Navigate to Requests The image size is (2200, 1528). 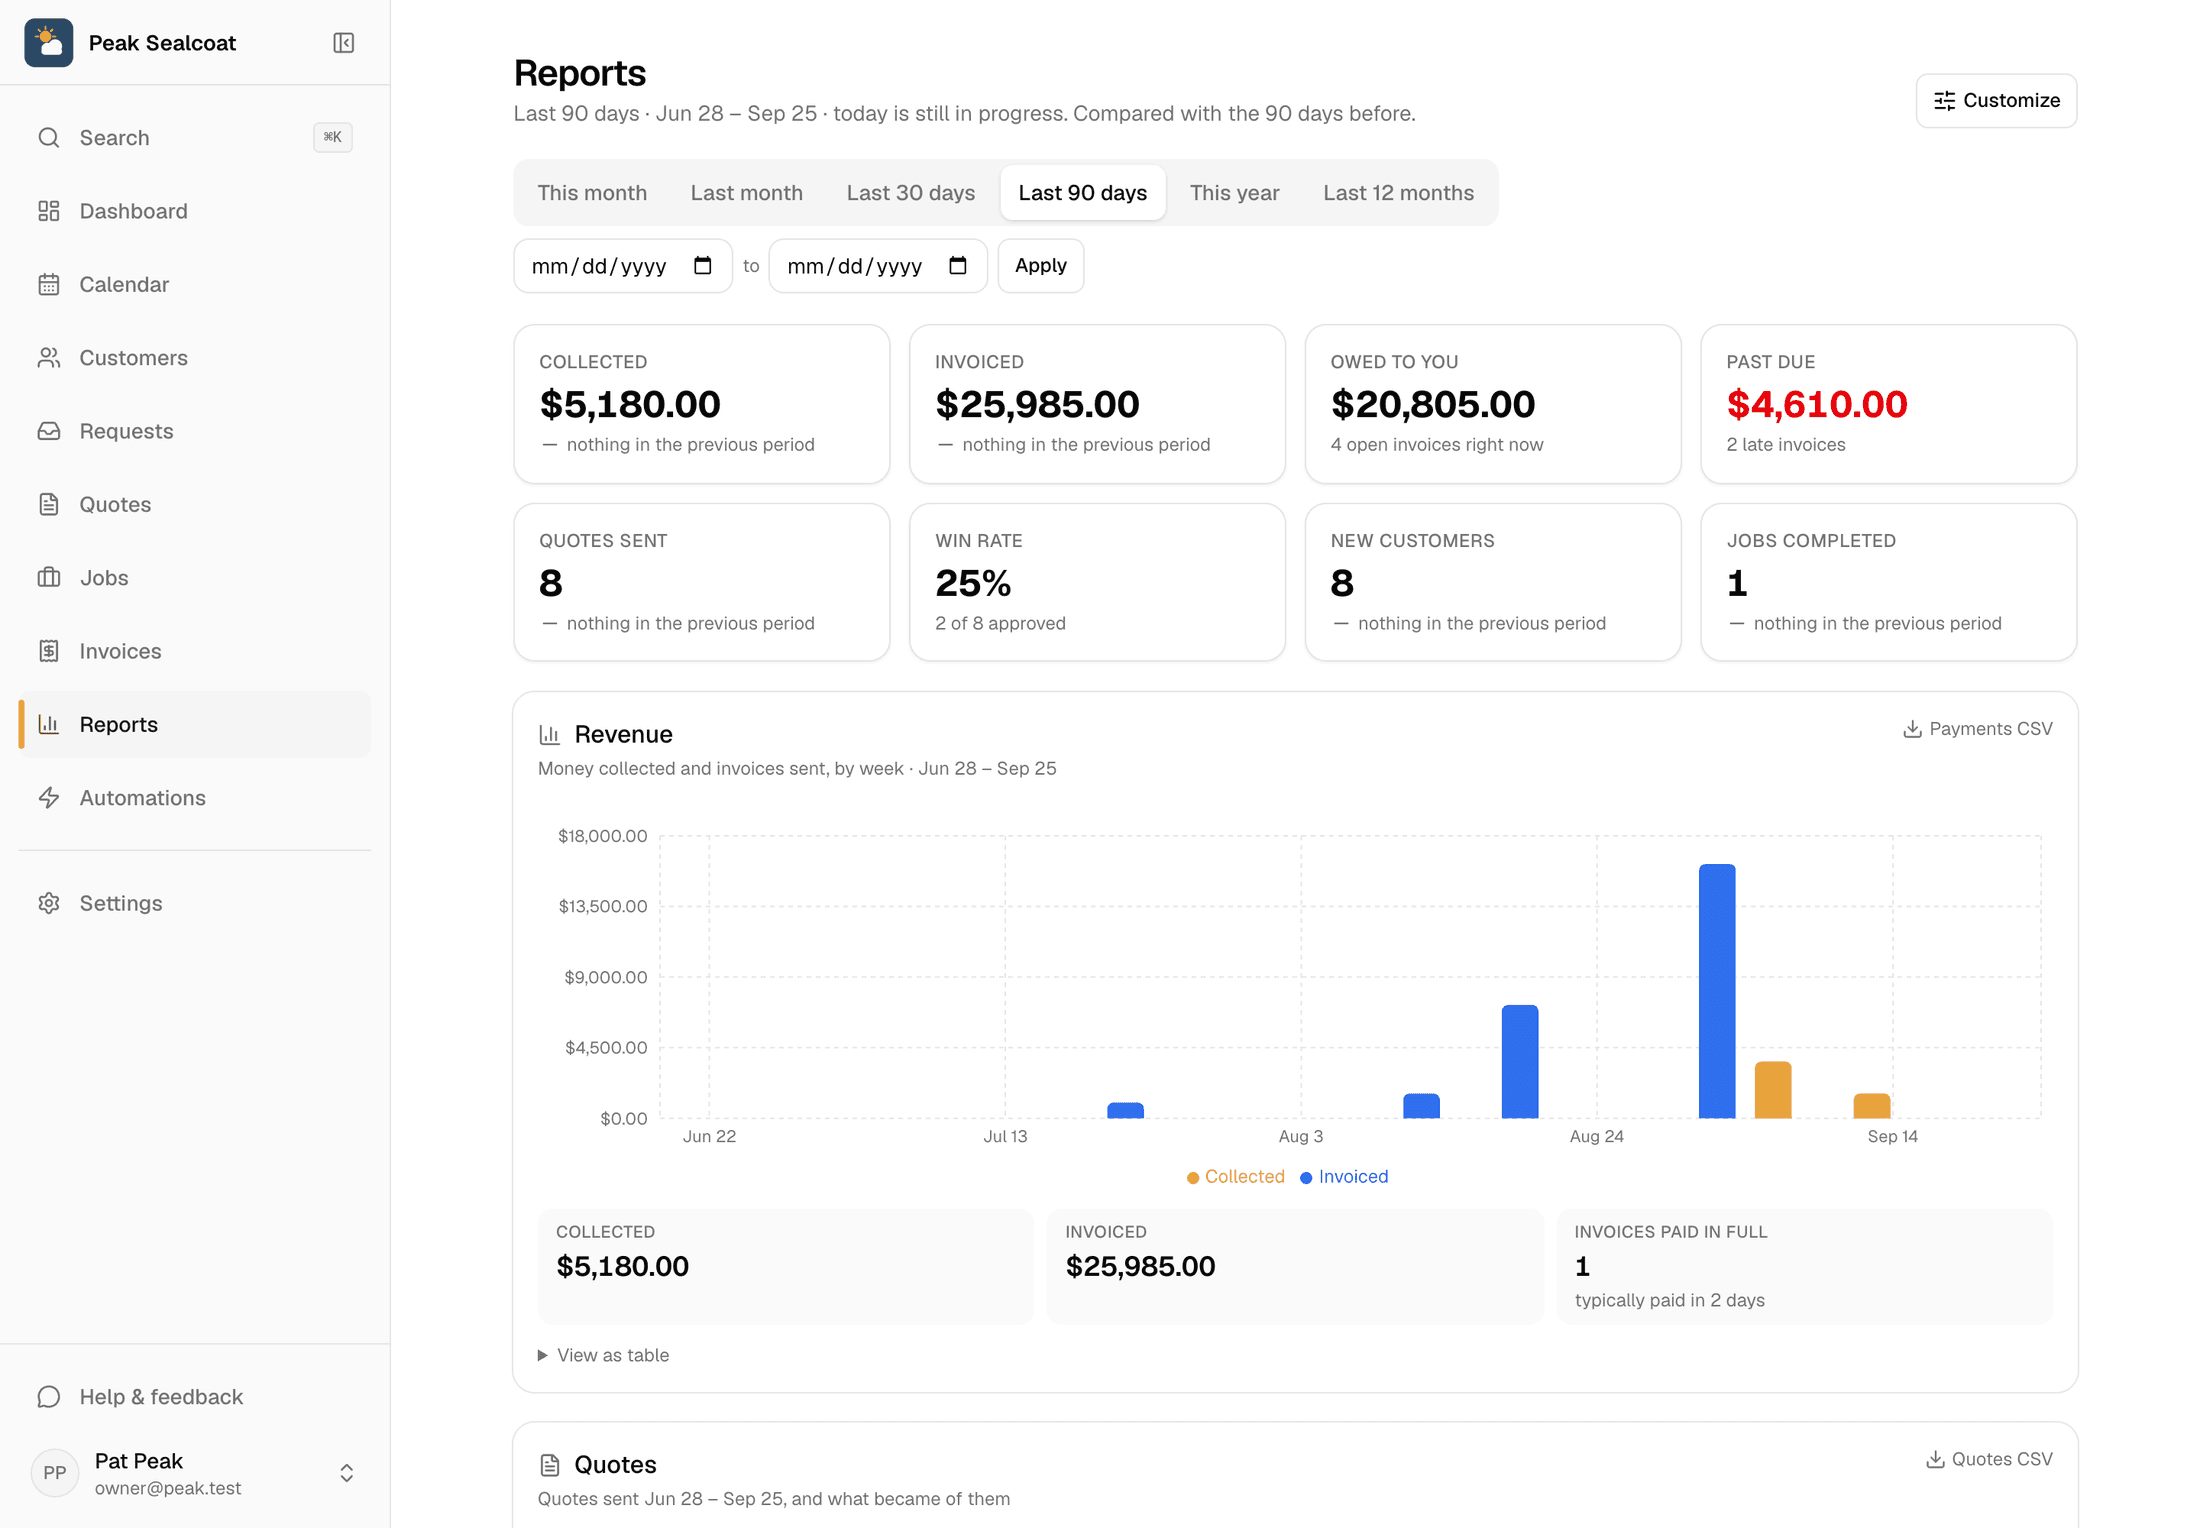[x=195, y=431]
